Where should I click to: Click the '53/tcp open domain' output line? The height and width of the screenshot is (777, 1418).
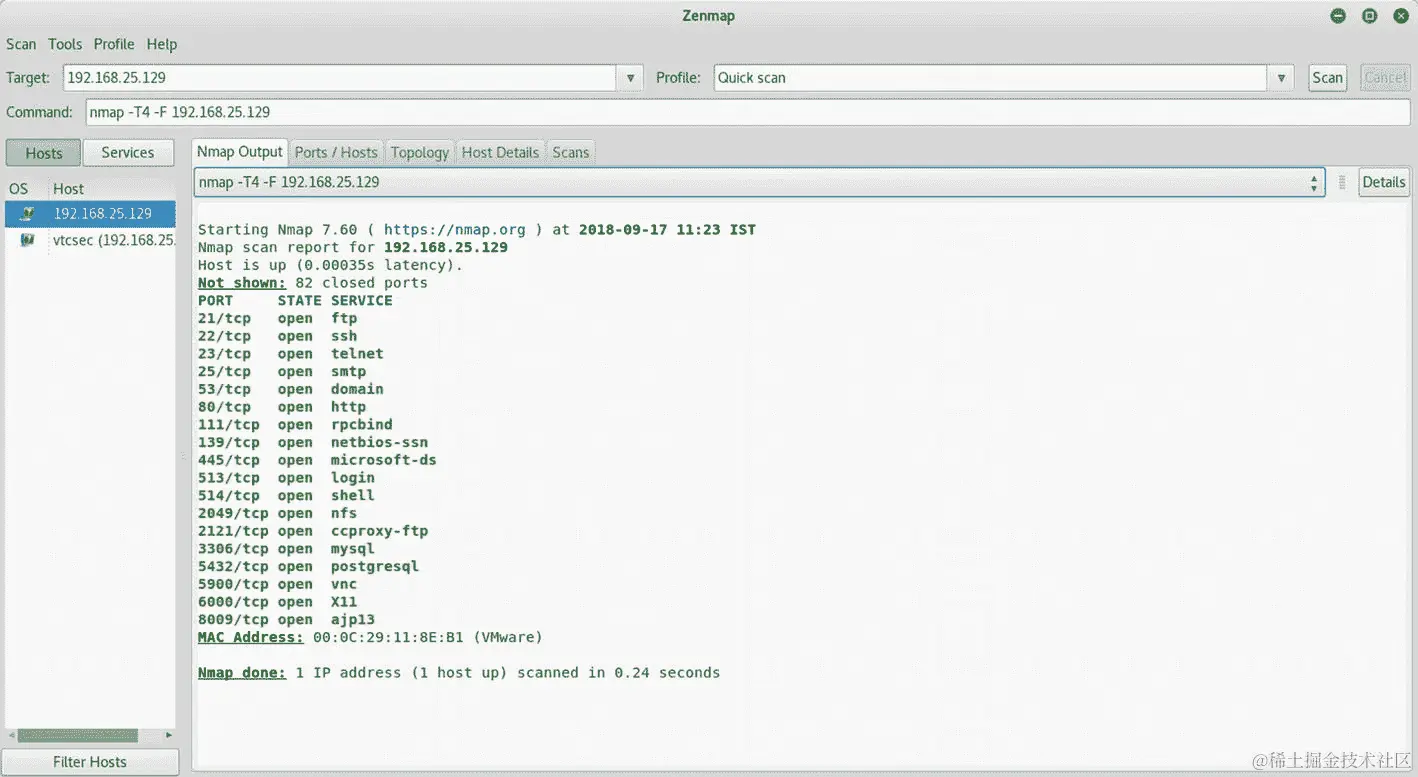tap(291, 389)
